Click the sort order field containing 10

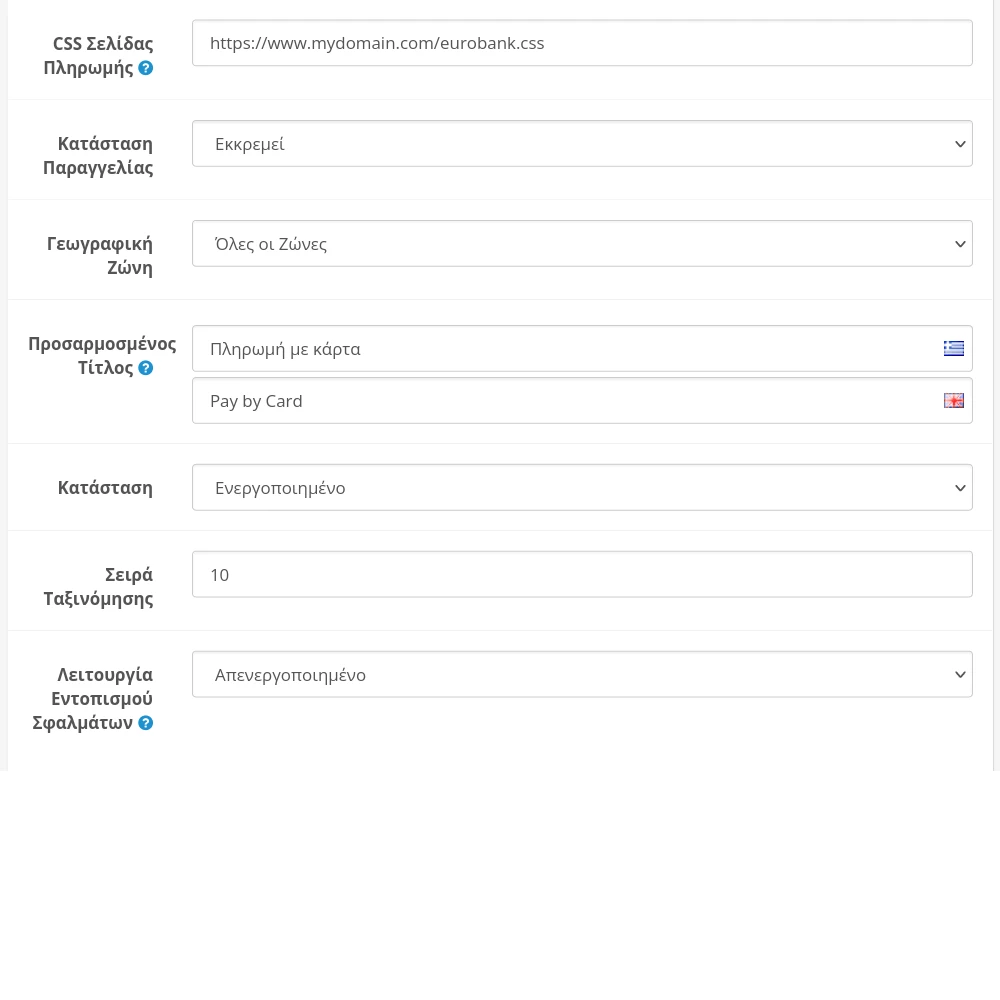[x=582, y=575]
